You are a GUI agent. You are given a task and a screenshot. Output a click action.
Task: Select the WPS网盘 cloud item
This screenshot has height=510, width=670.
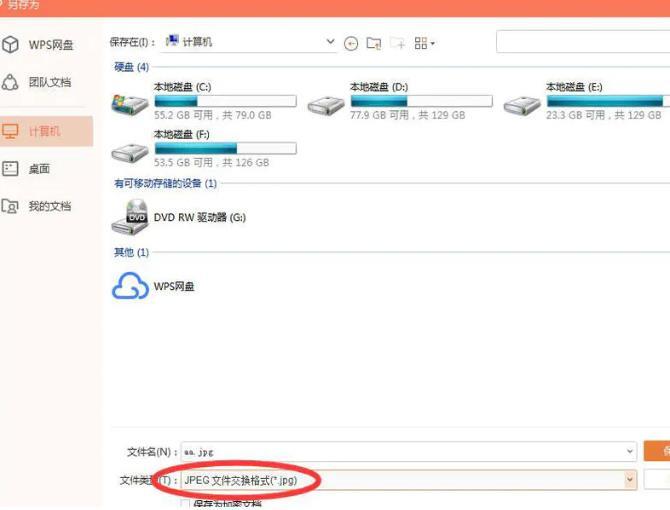[x=153, y=286]
